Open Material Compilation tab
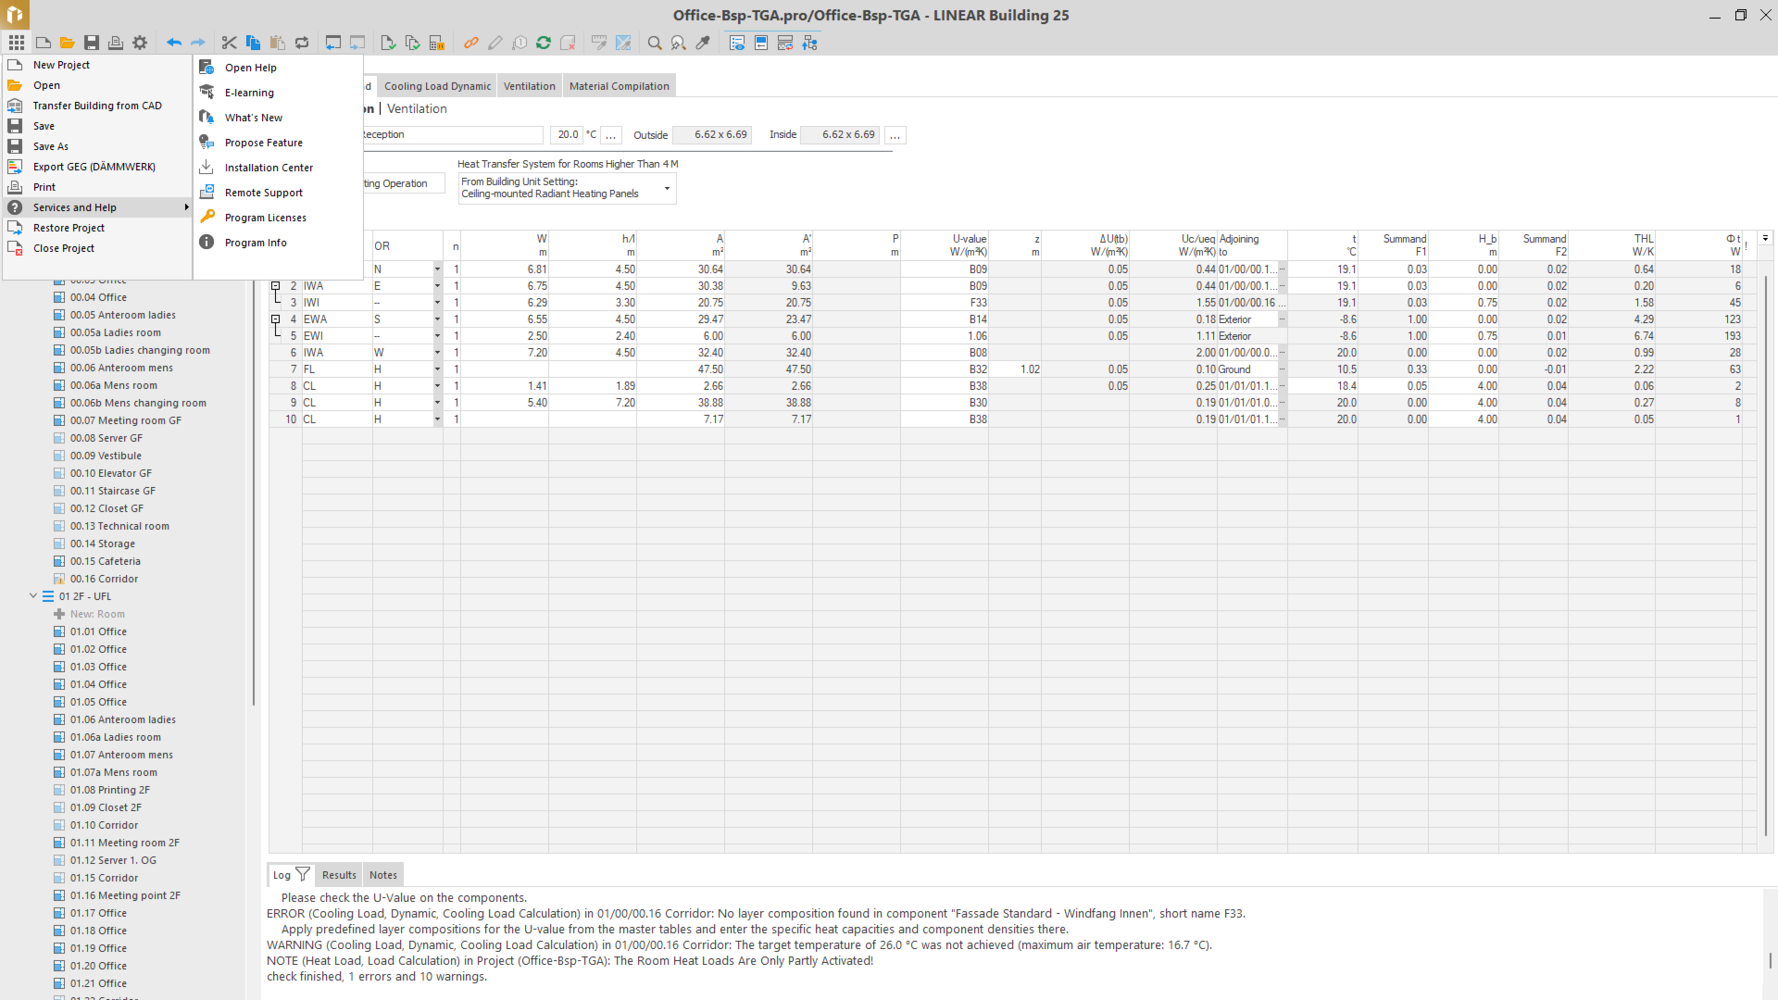The height and width of the screenshot is (1000, 1778). coord(619,86)
